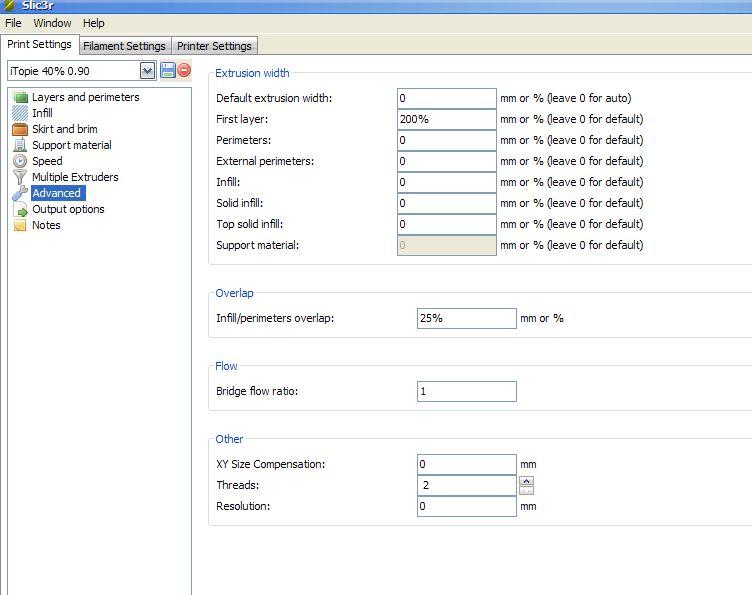
Task: Click the Top solid infill field
Action: tap(446, 224)
